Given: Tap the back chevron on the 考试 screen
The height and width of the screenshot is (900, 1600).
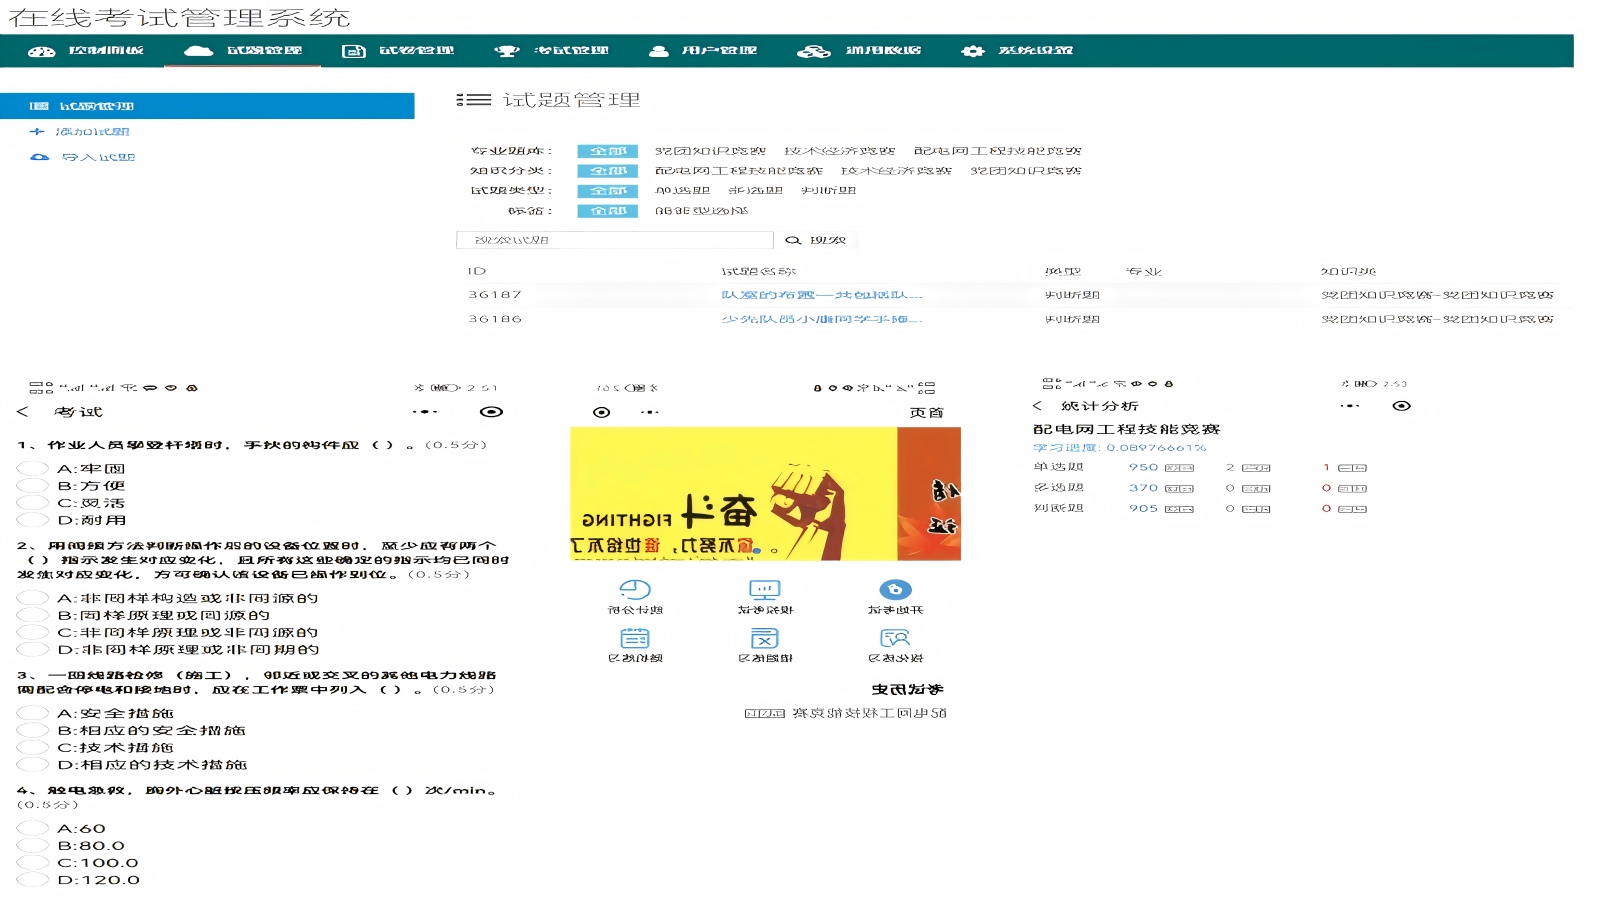Looking at the screenshot, I should point(23,412).
